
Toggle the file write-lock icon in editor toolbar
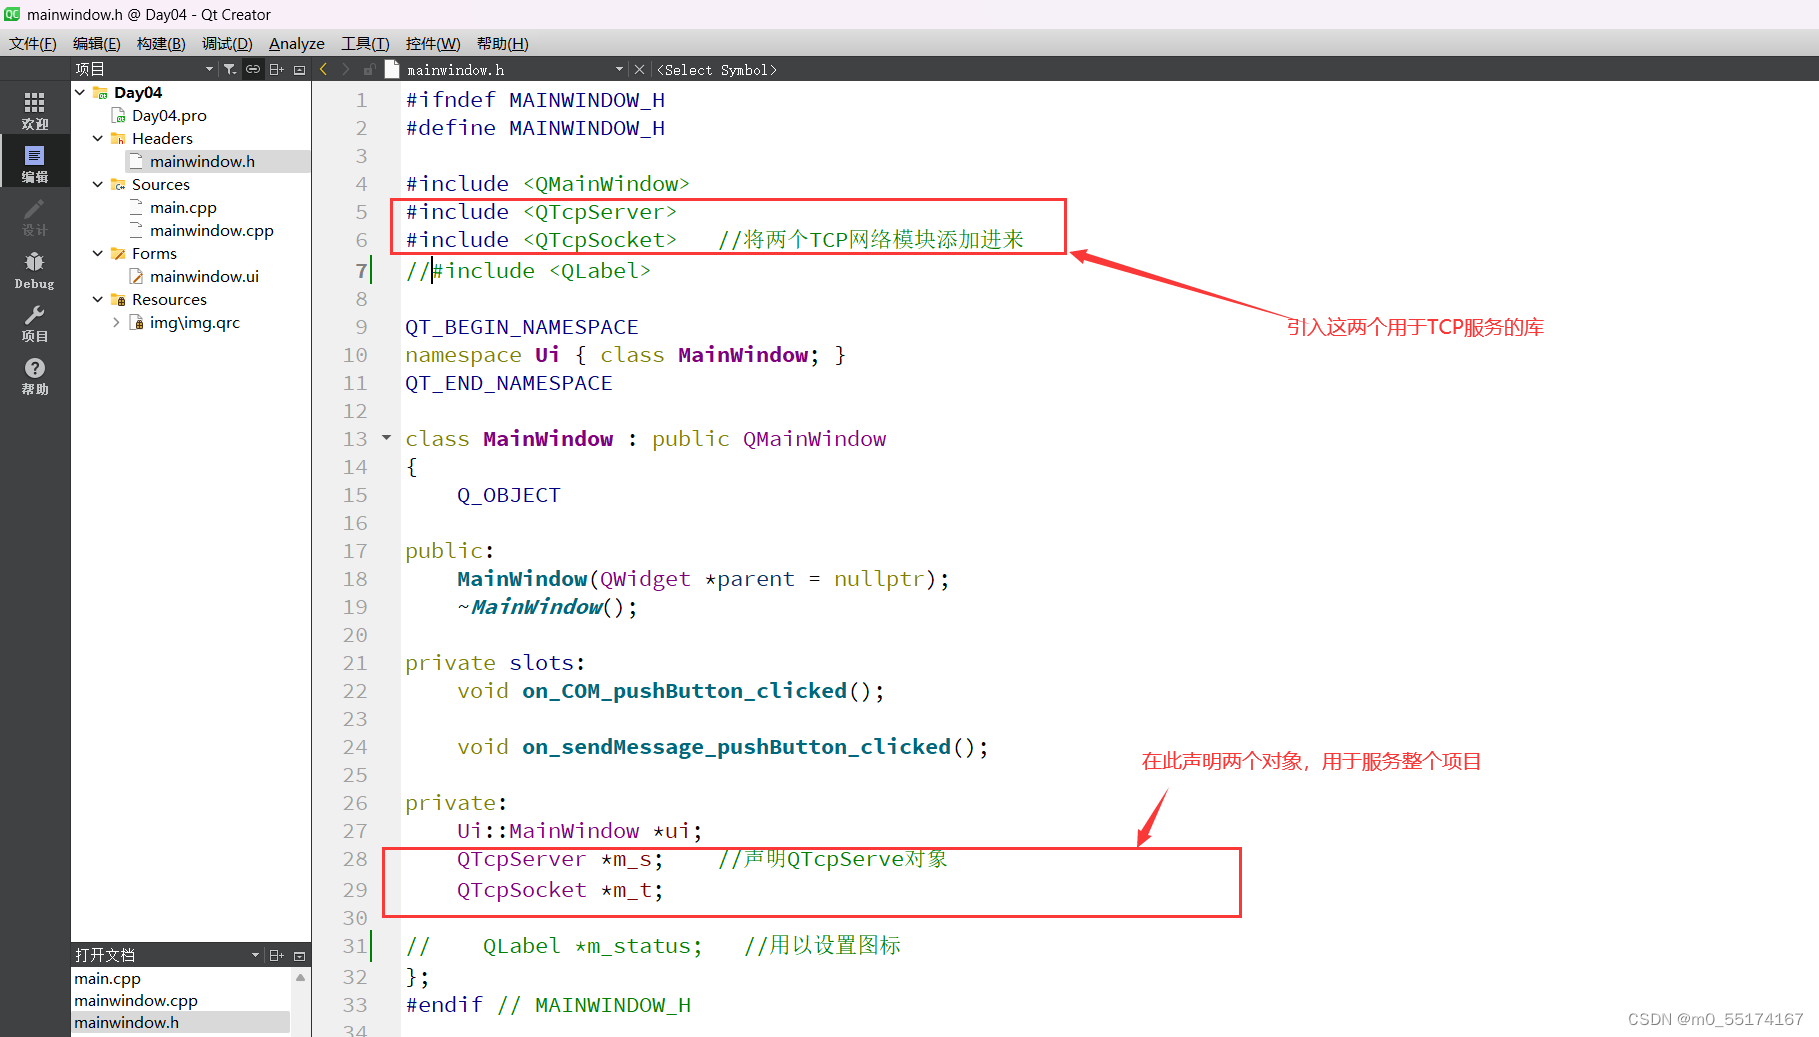[369, 69]
